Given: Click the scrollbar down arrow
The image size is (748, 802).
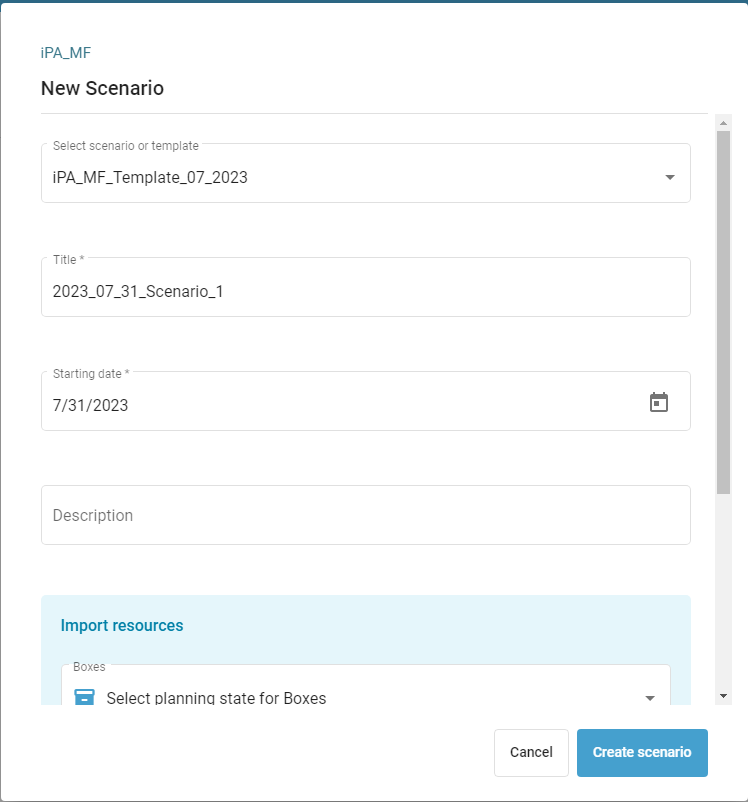Looking at the screenshot, I should pyautogui.click(x=723, y=696).
